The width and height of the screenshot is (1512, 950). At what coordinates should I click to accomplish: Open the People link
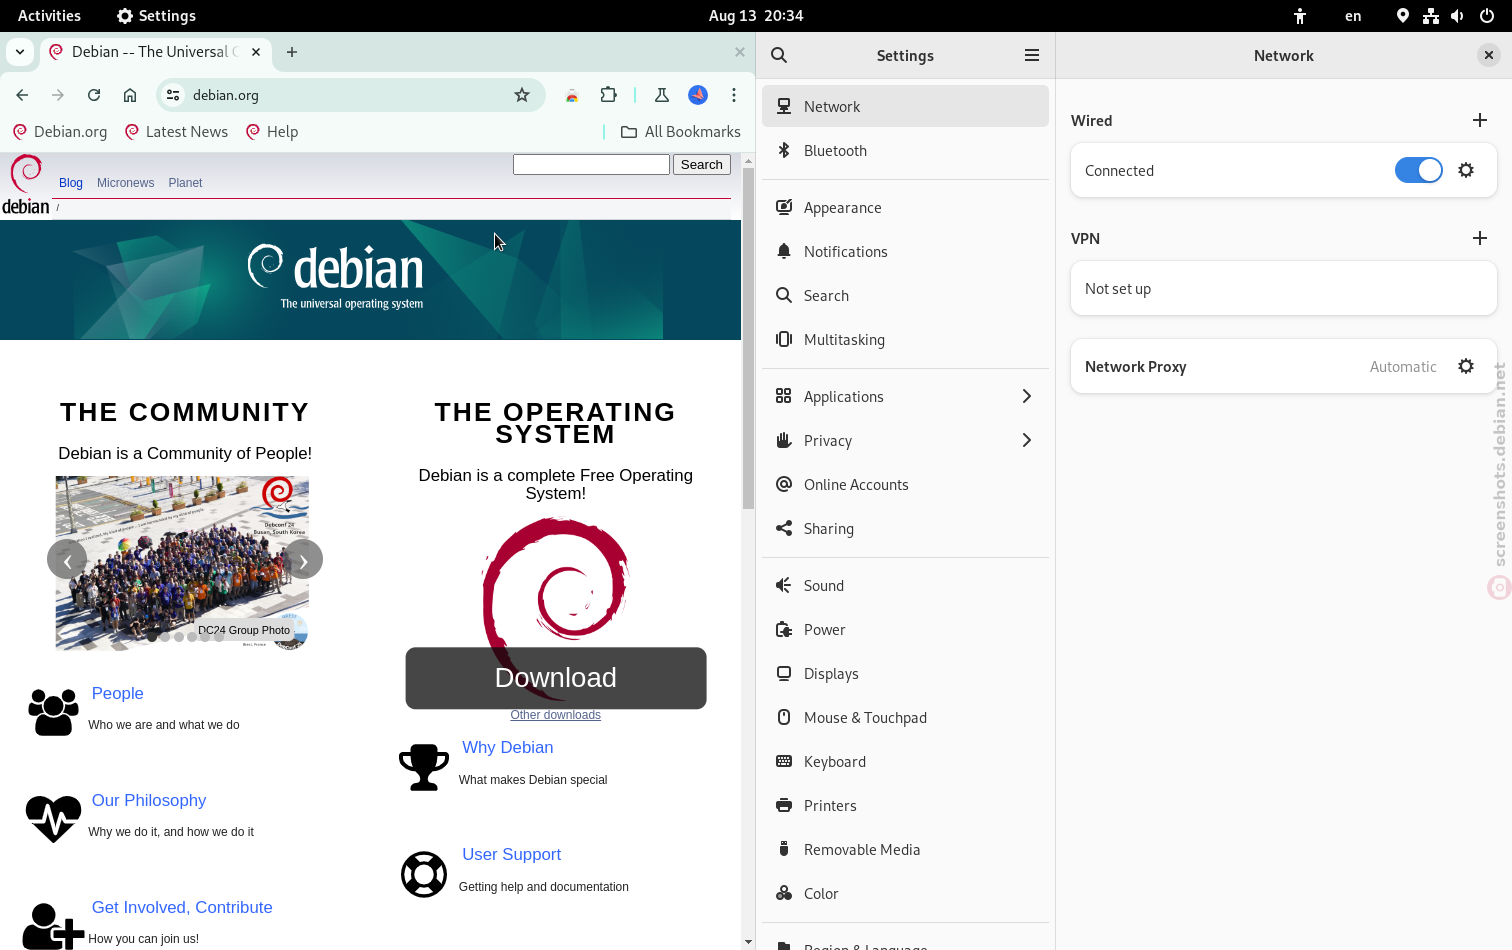118,693
